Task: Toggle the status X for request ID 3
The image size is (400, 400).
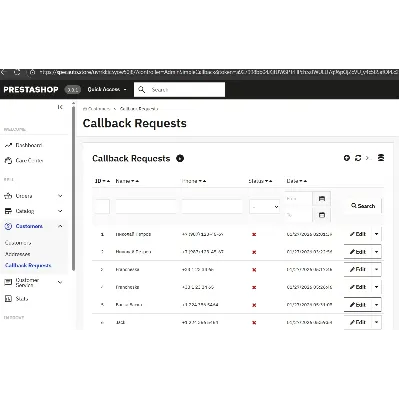Action: (254, 270)
